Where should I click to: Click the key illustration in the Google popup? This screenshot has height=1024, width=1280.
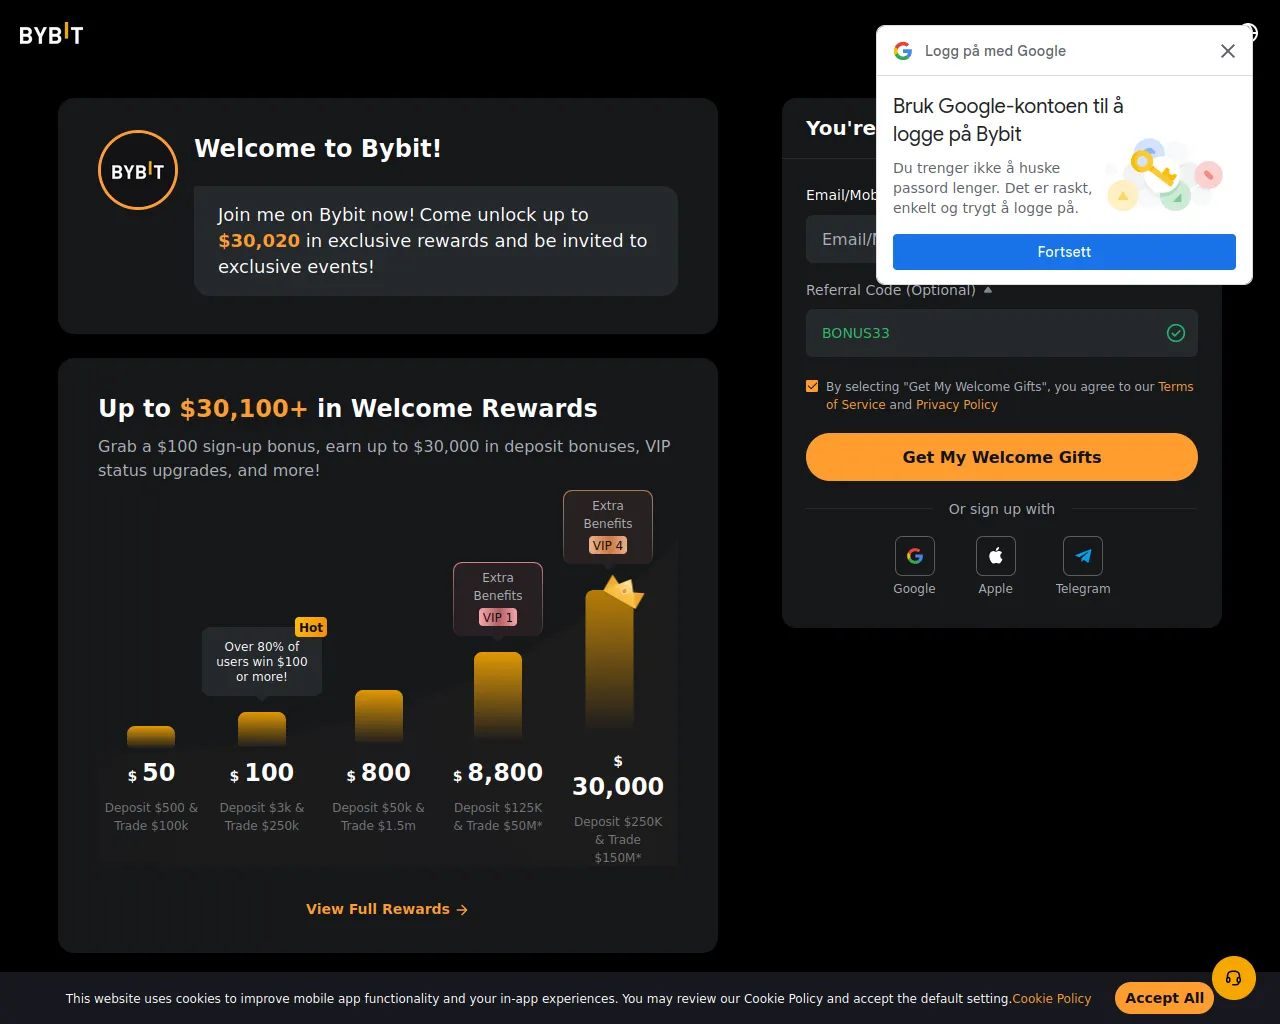[x=1165, y=177]
